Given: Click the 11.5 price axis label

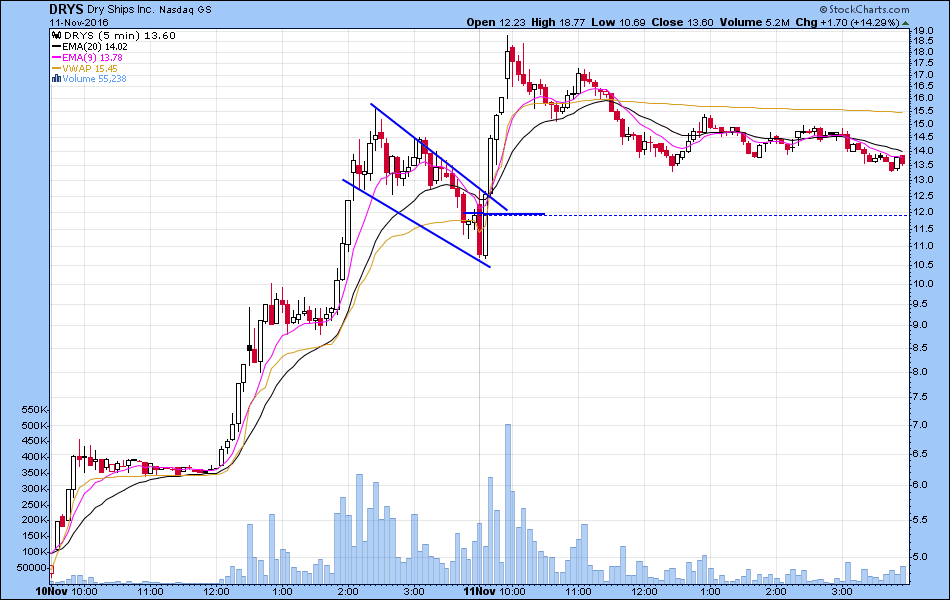Looking at the screenshot, I should click(x=924, y=229).
